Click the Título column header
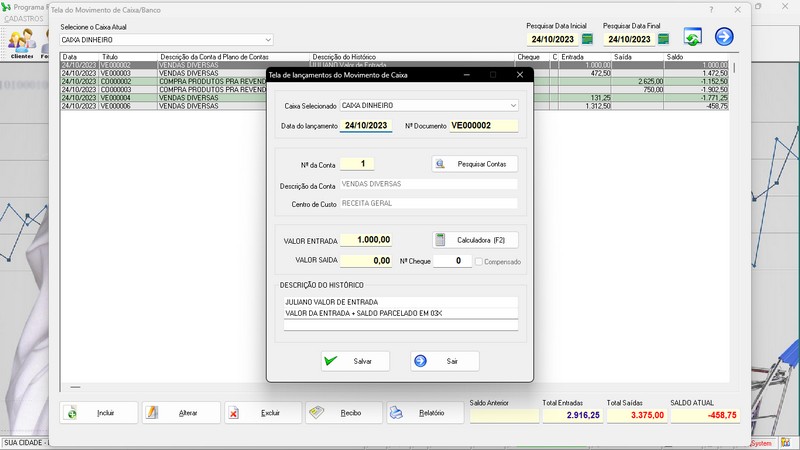 [128, 57]
